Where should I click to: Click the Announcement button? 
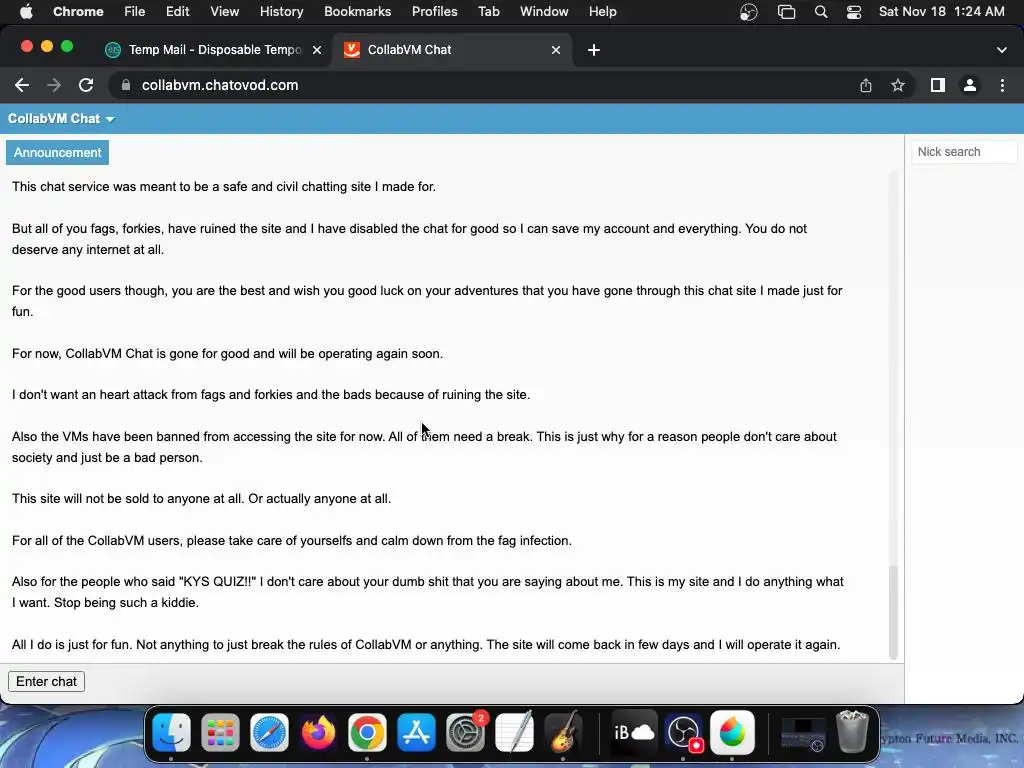57,152
